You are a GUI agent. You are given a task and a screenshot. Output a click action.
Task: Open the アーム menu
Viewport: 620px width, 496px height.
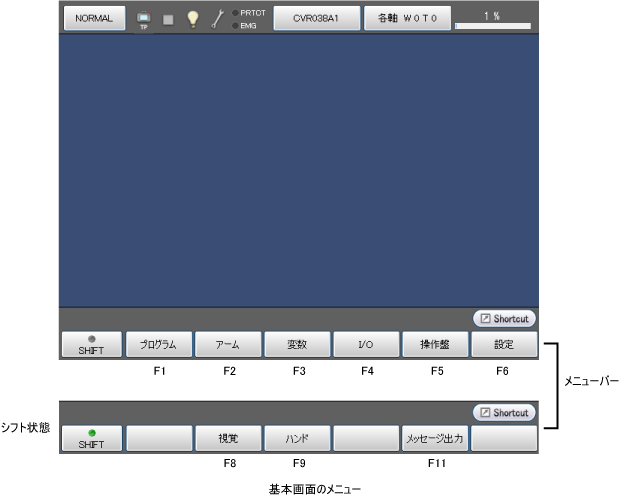[x=227, y=345]
